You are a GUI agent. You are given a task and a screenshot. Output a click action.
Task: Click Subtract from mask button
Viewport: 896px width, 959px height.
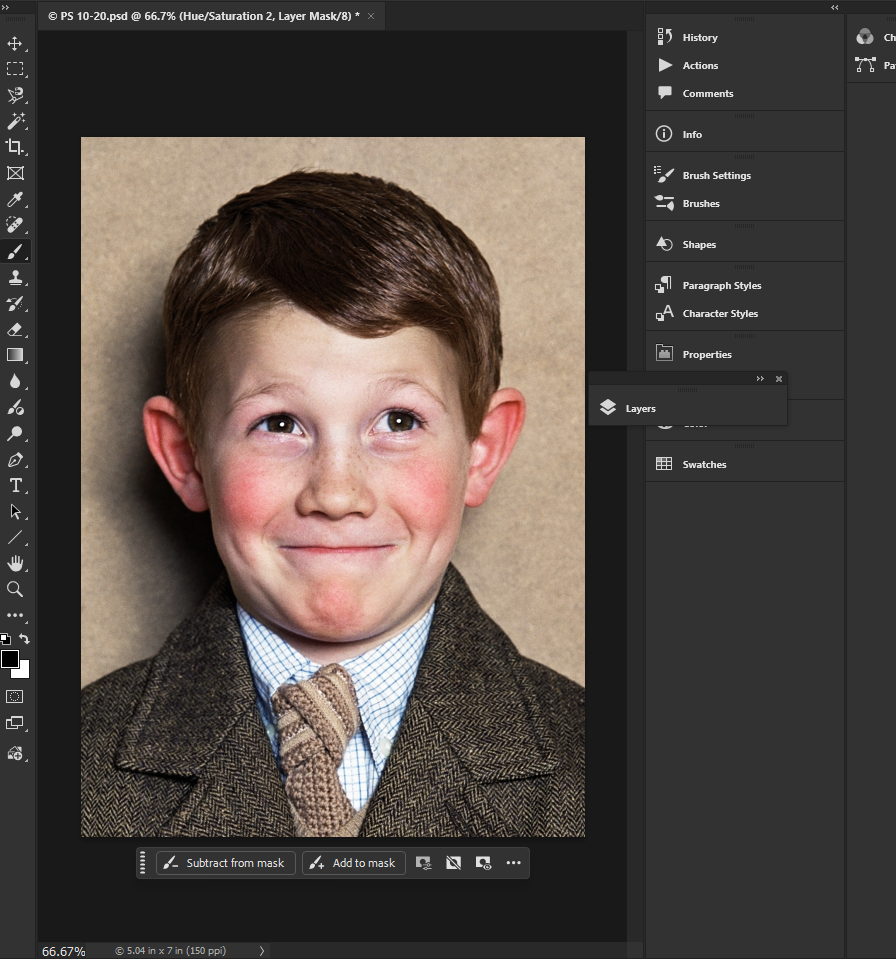(226, 863)
